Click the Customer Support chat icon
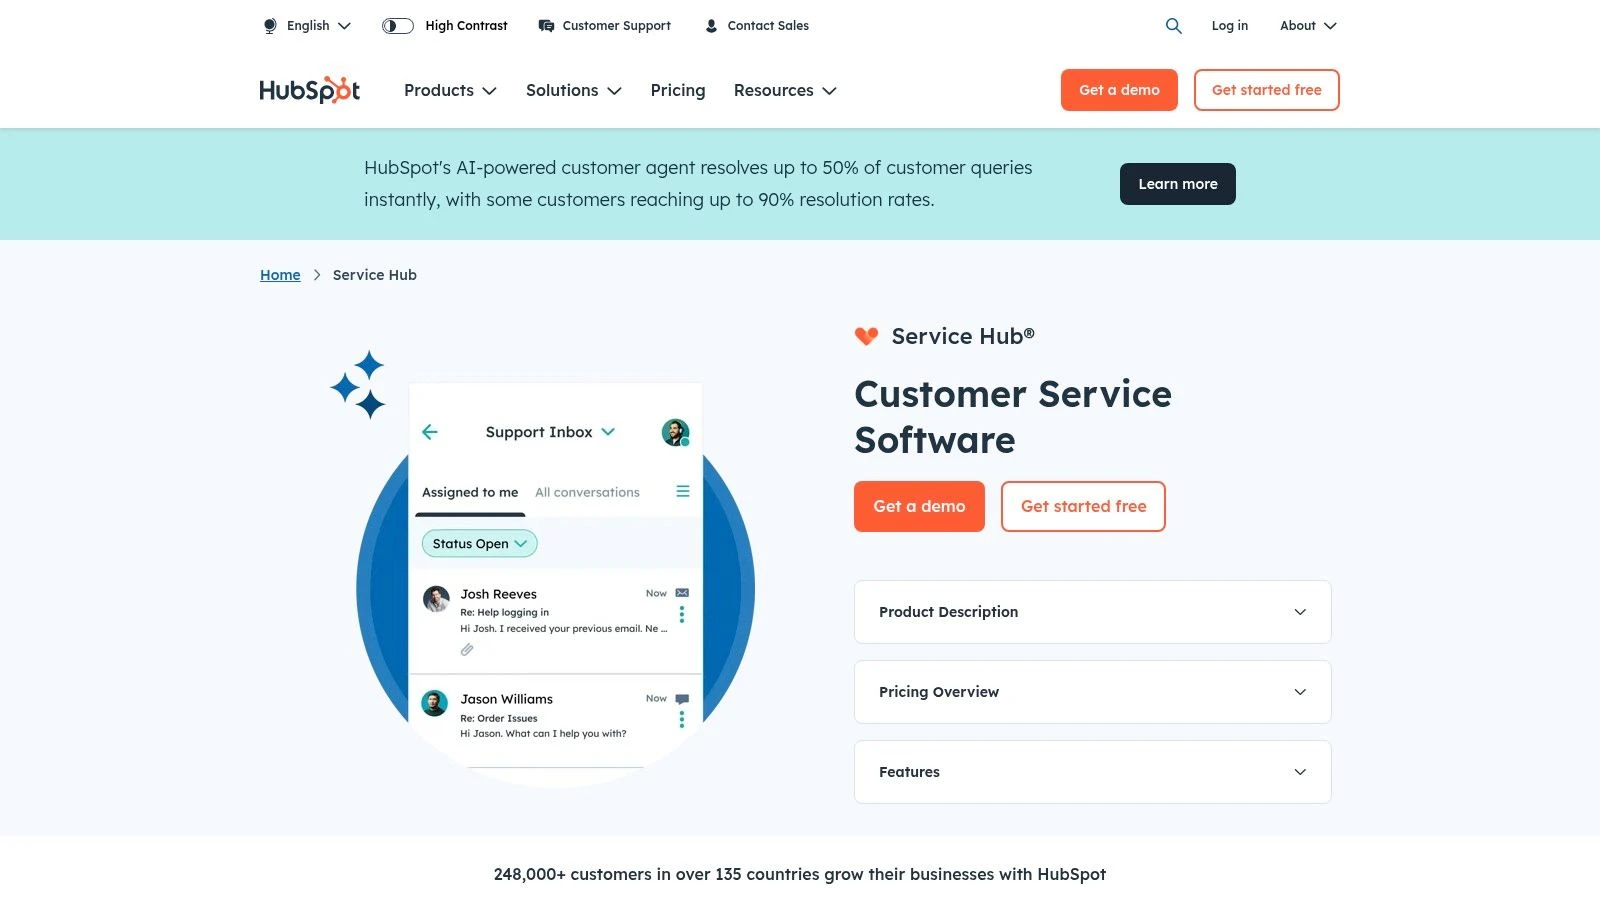Screen dimensions: 1600x900 pos(546,26)
